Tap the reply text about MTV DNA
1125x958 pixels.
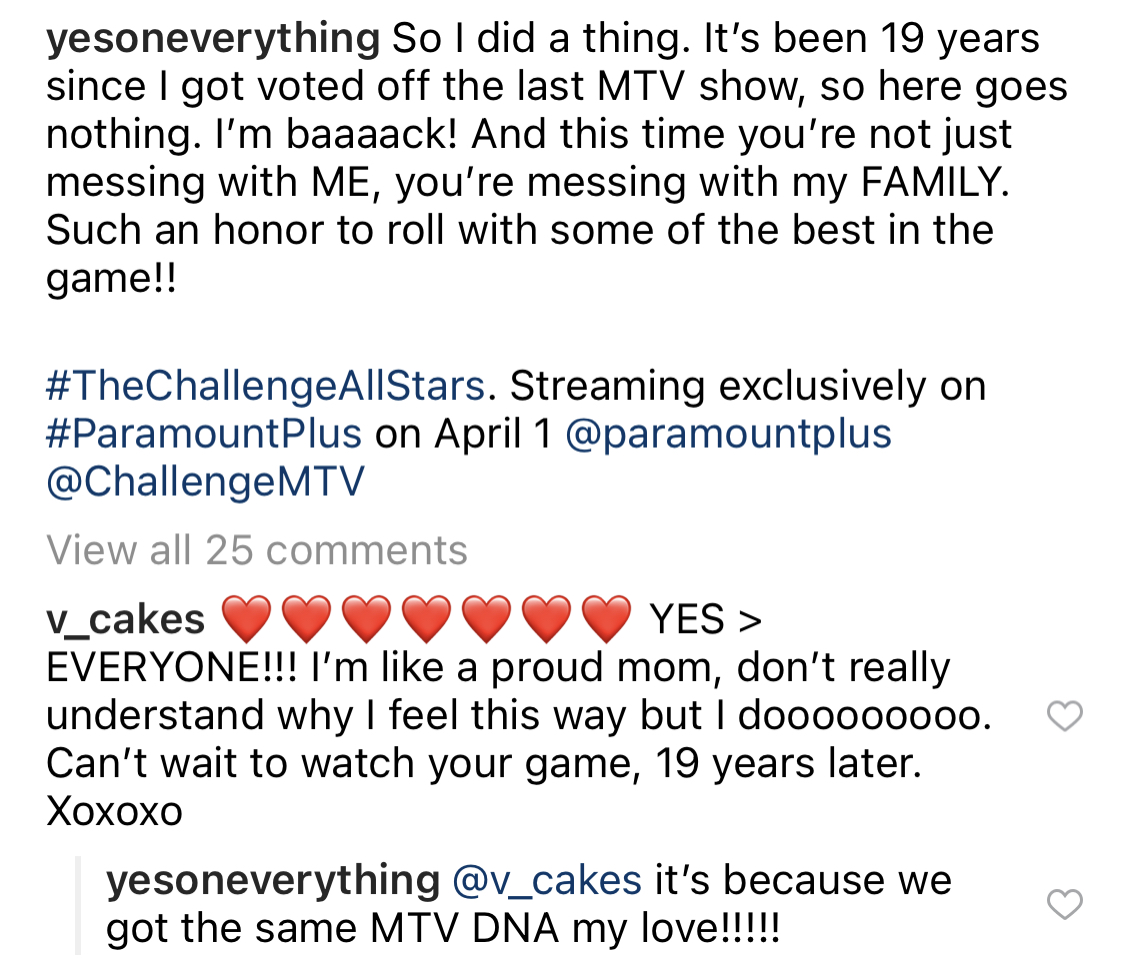point(529,904)
